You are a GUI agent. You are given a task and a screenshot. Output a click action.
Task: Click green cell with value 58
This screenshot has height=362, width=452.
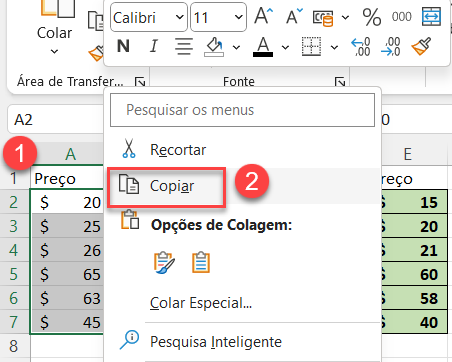click(414, 298)
